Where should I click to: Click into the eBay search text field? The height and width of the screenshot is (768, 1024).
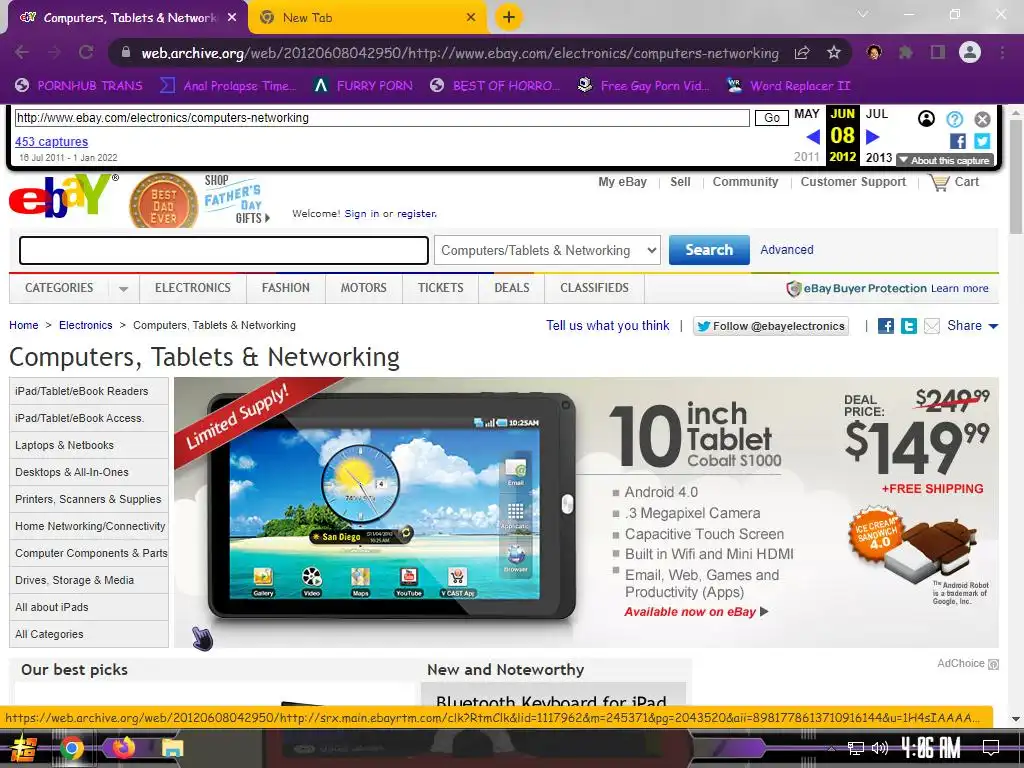point(224,250)
